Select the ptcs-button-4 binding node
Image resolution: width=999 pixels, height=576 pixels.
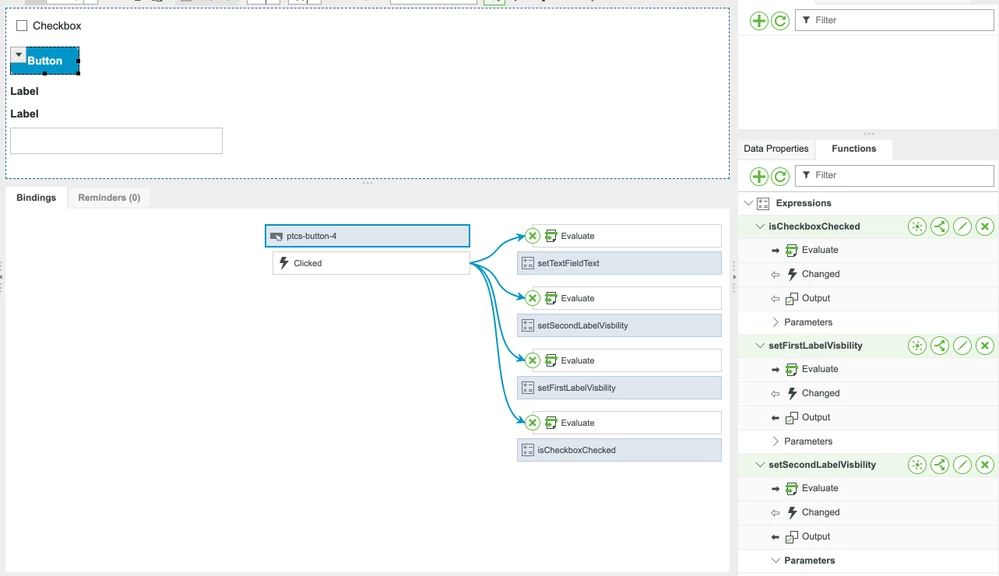tap(368, 236)
